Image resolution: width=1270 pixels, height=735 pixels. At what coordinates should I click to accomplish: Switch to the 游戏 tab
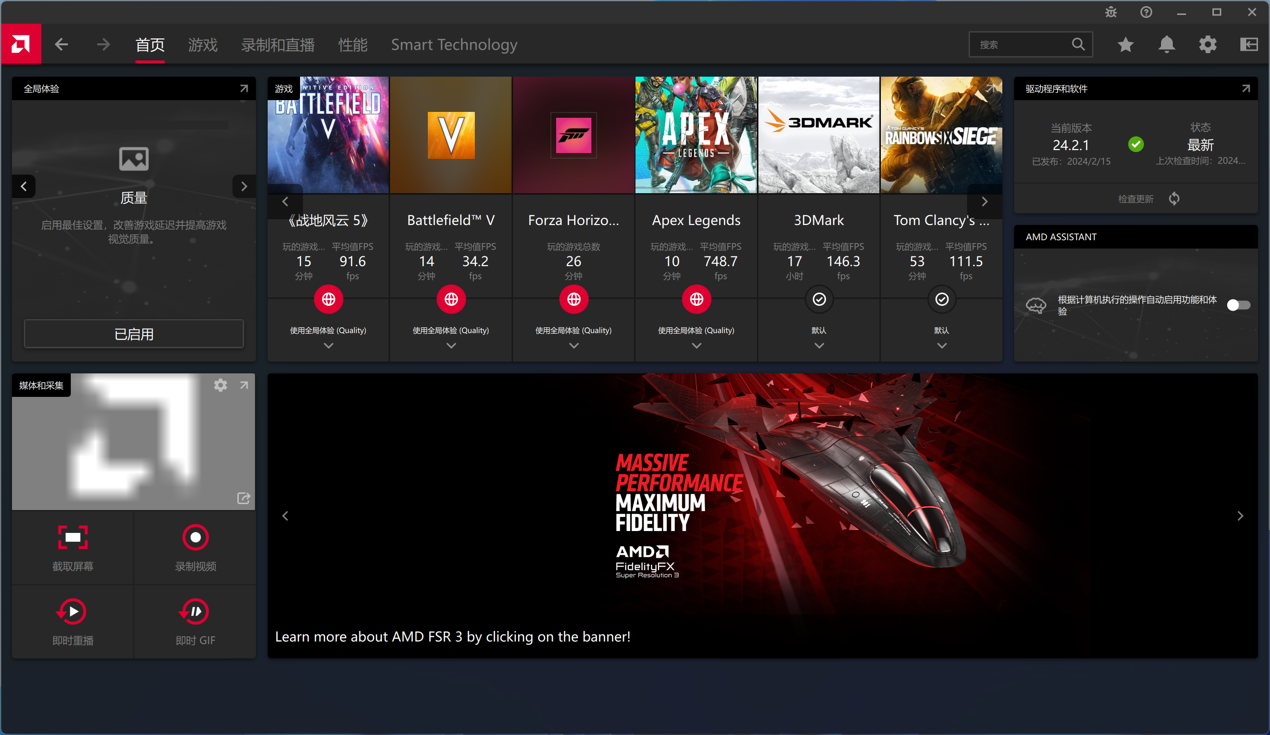pos(203,45)
